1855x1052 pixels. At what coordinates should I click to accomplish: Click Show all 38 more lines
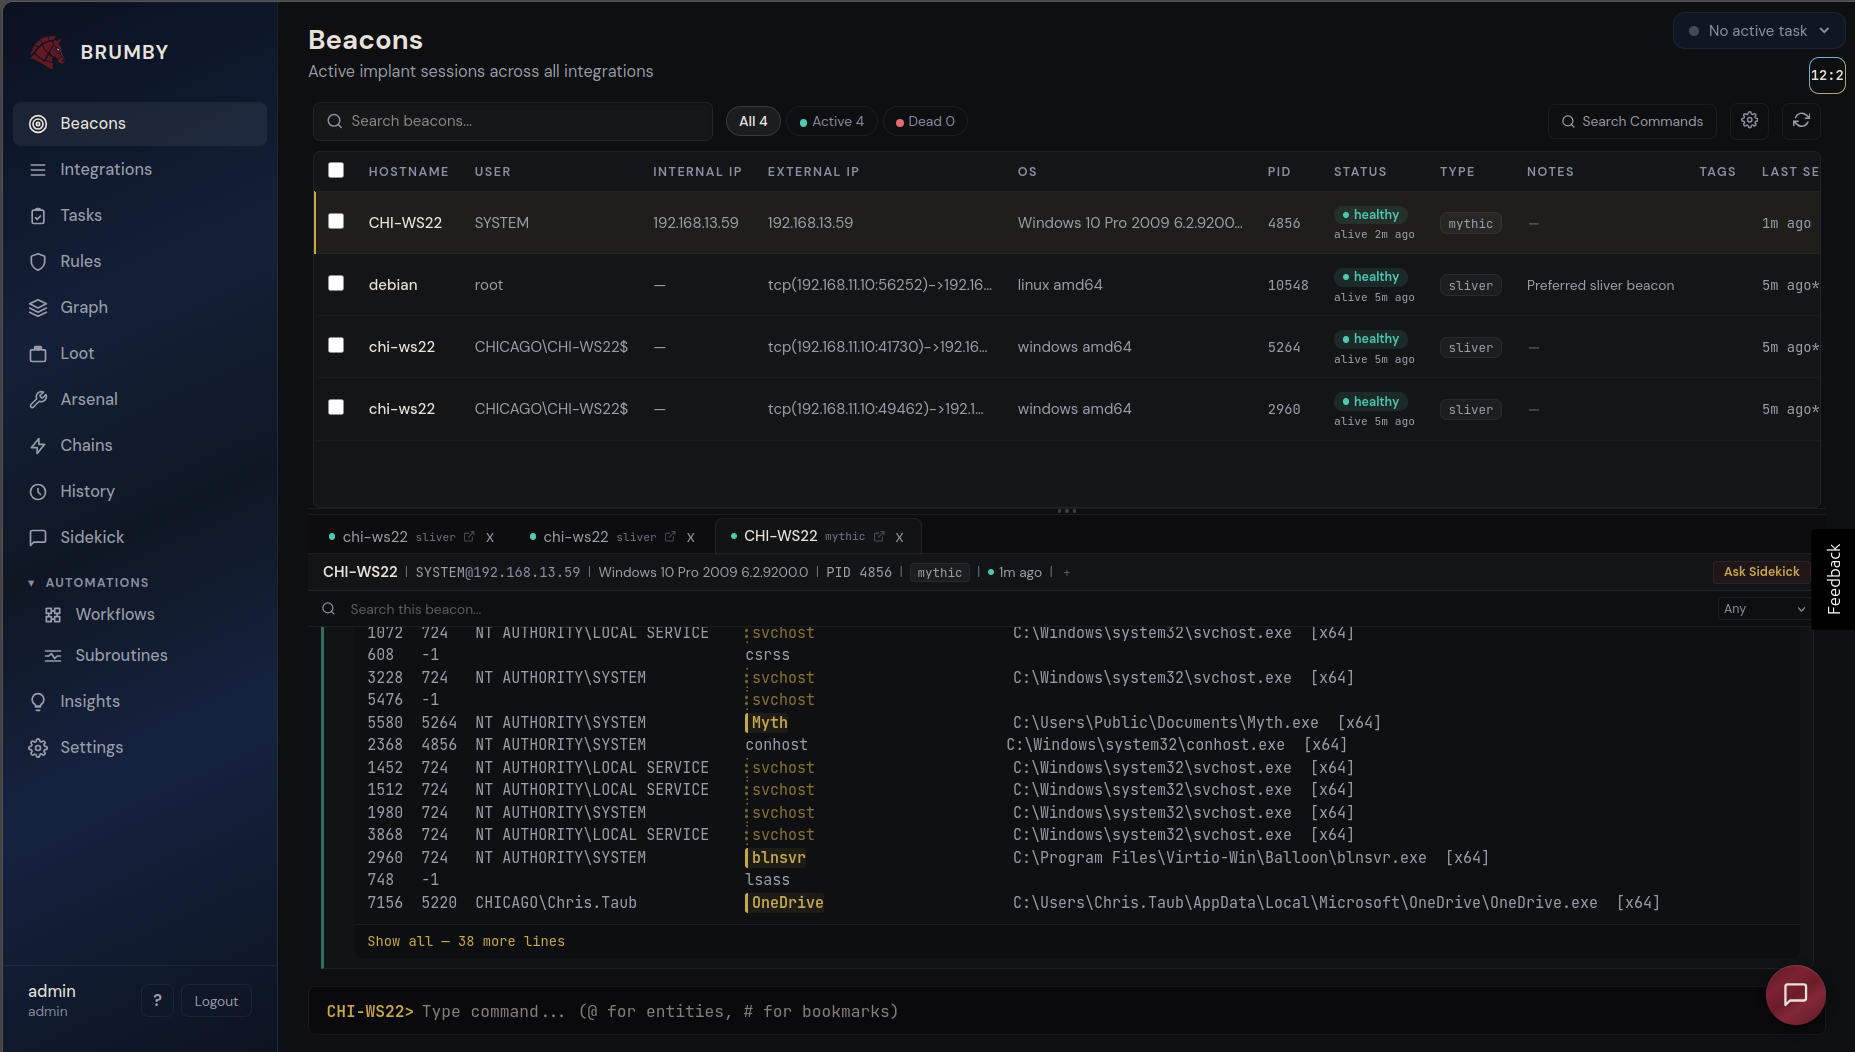point(466,942)
